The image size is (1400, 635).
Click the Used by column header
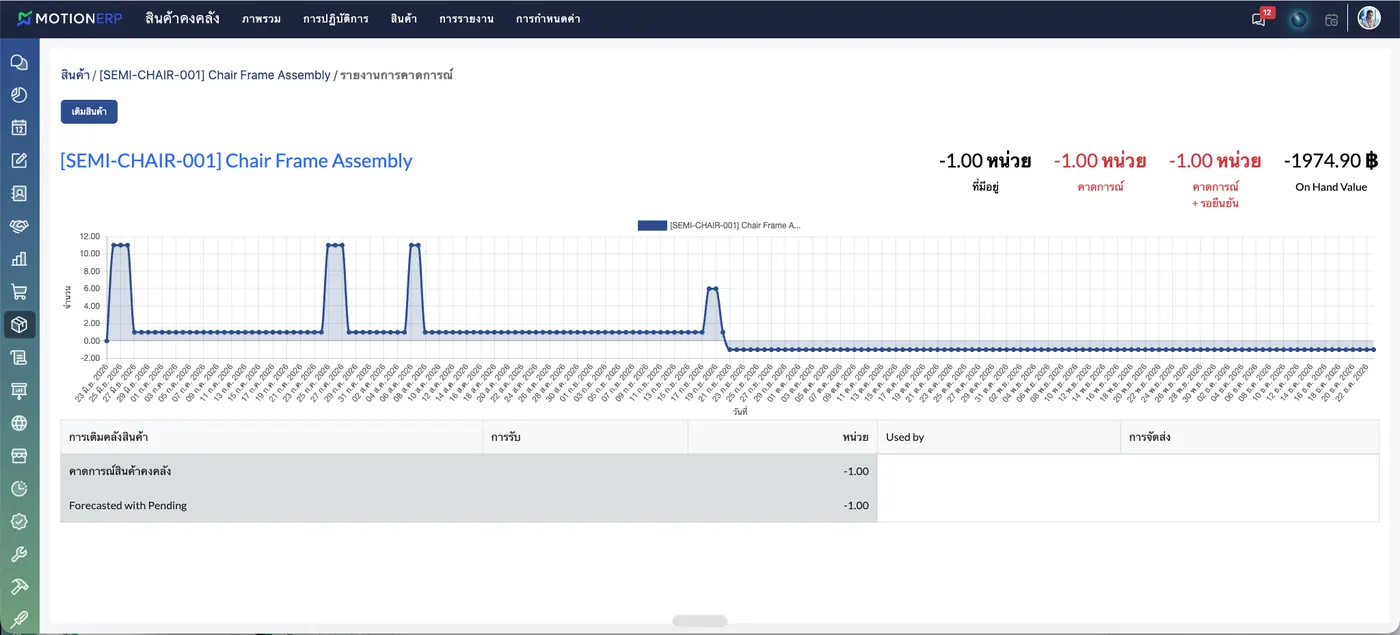[999, 437]
